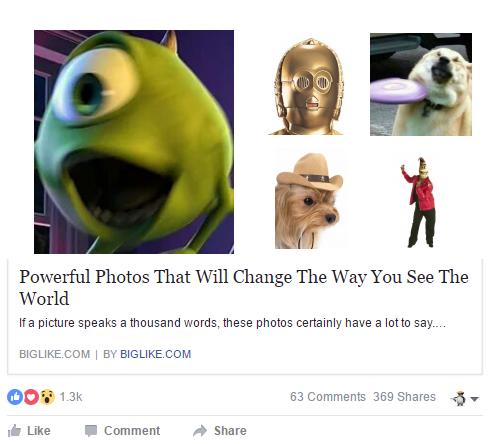Open the green one-eyed monster image

[134, 142]
